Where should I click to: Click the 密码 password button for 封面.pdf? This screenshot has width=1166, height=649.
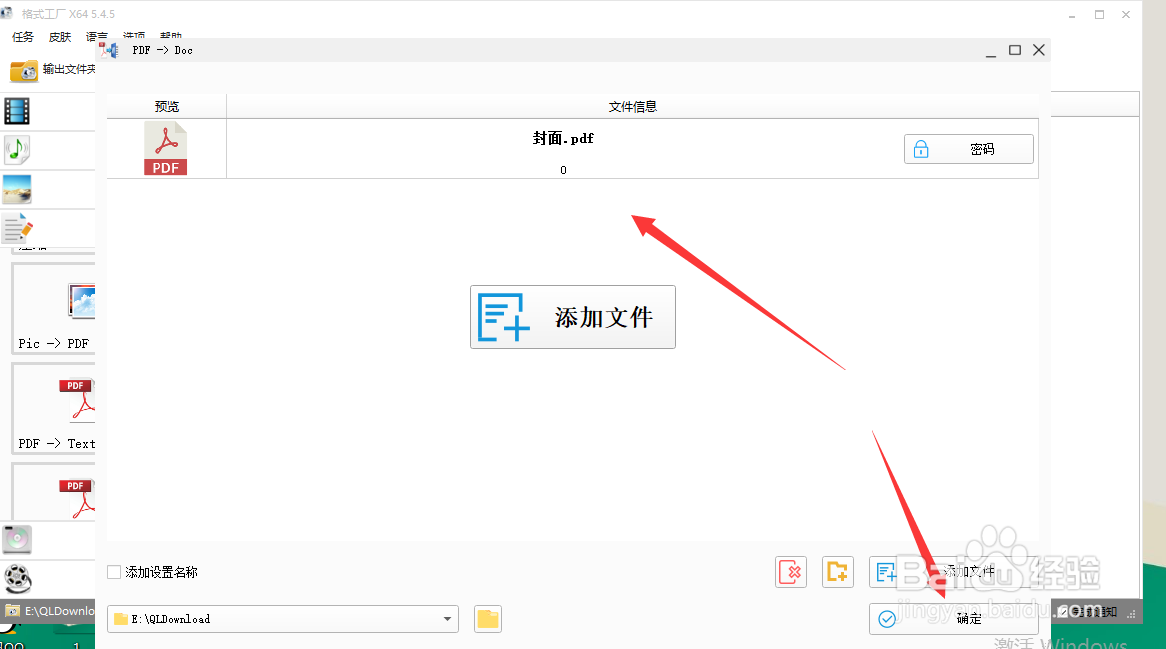pyautogui.click(x=967, y=148)
